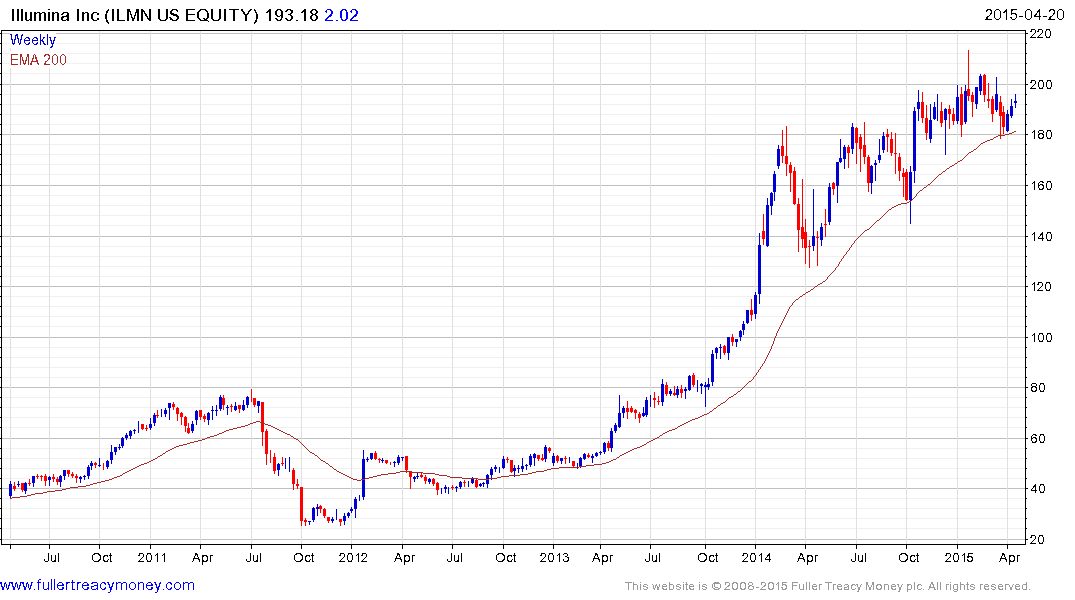Click the 200 price axis label
Viewport: 1075px width, 600px height.
click(x=1041, y=84)
